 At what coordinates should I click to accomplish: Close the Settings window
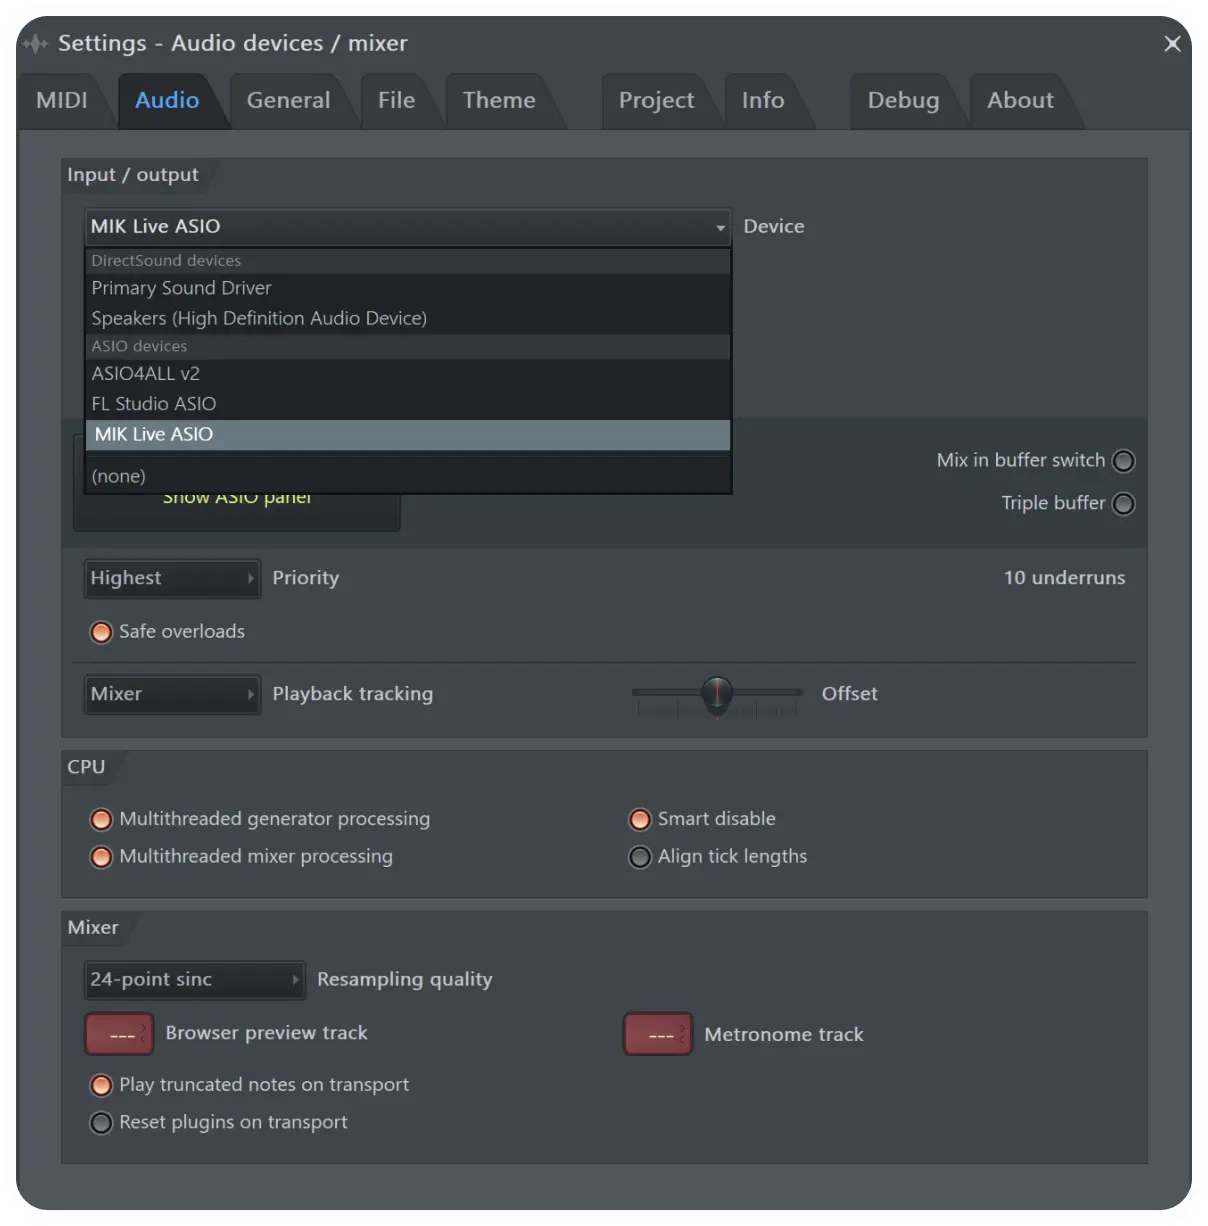[1172, 44]
